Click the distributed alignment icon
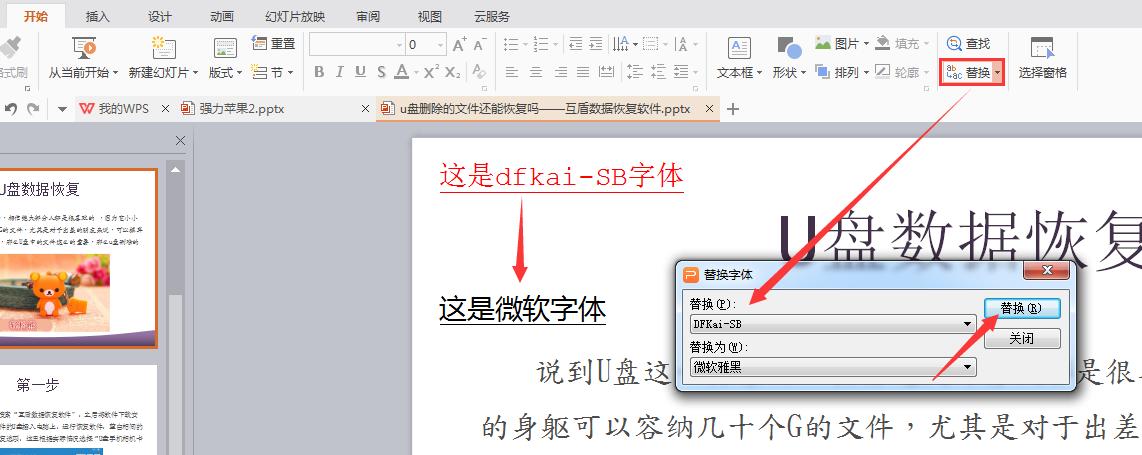 [x=606, y=72]
